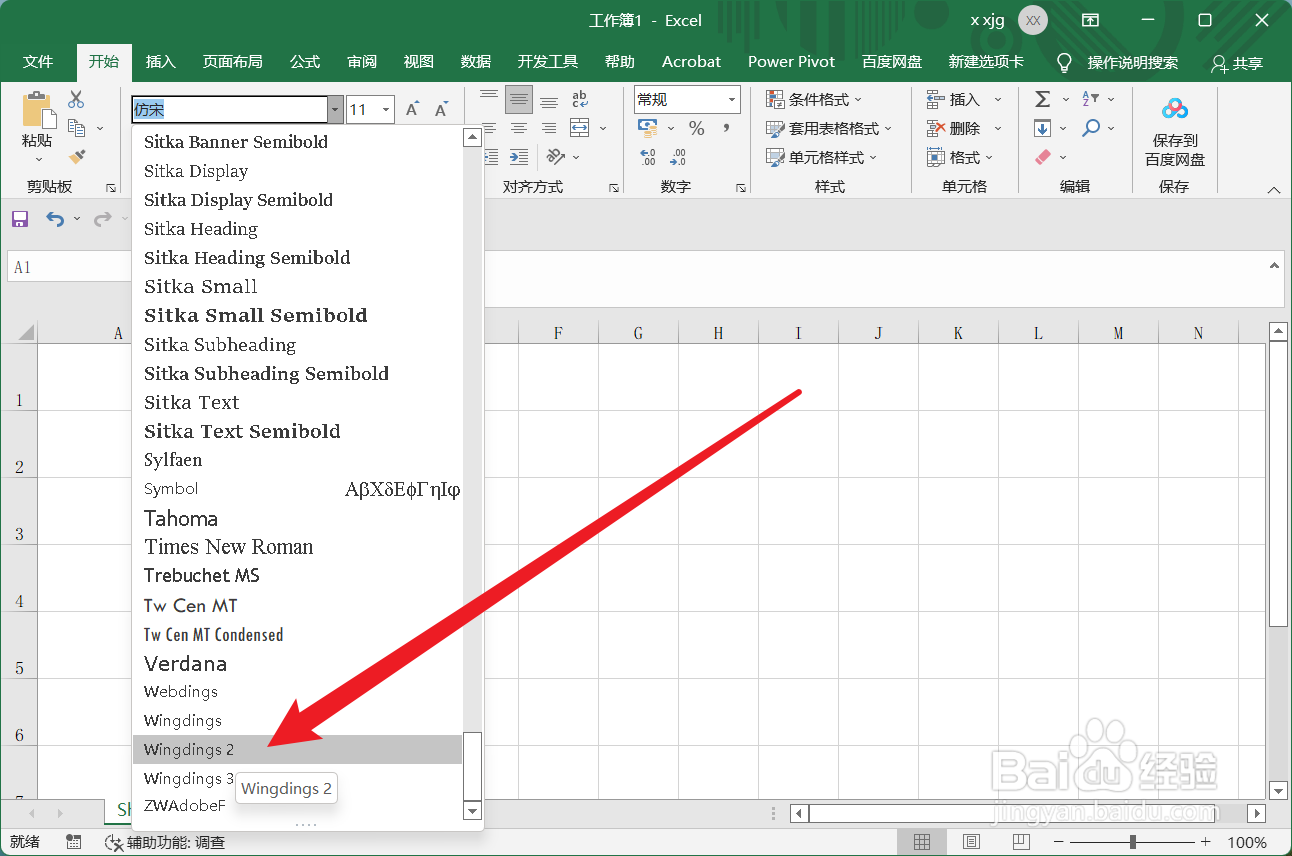Open the font size dropdown

[x=386, y=110]
